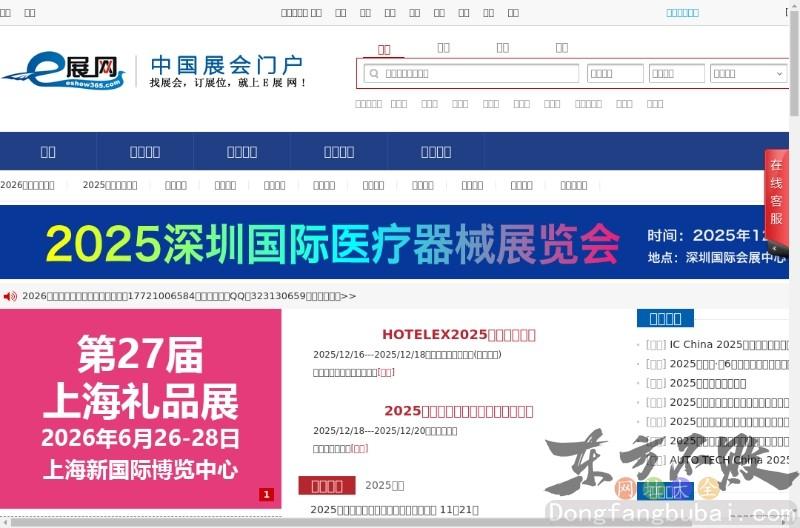
Task: Select slide indicator 1 on the pink banner
Action: (x=266, y=494)
